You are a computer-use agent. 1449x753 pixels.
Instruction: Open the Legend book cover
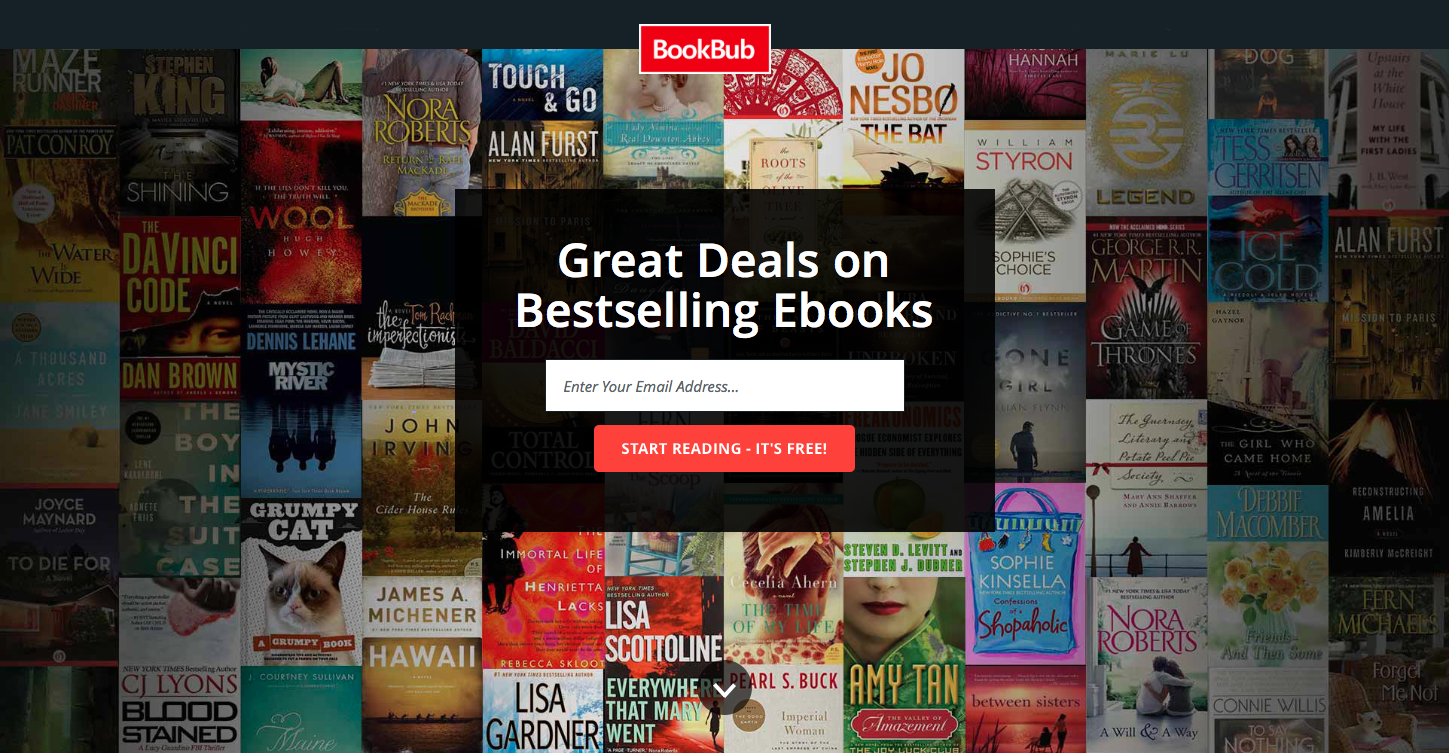1146,132
